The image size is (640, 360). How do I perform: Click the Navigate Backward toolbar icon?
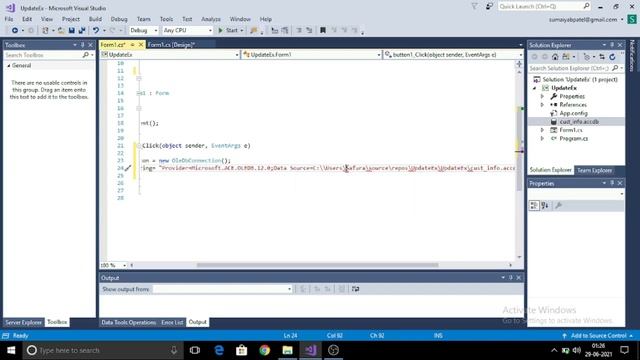15,30
